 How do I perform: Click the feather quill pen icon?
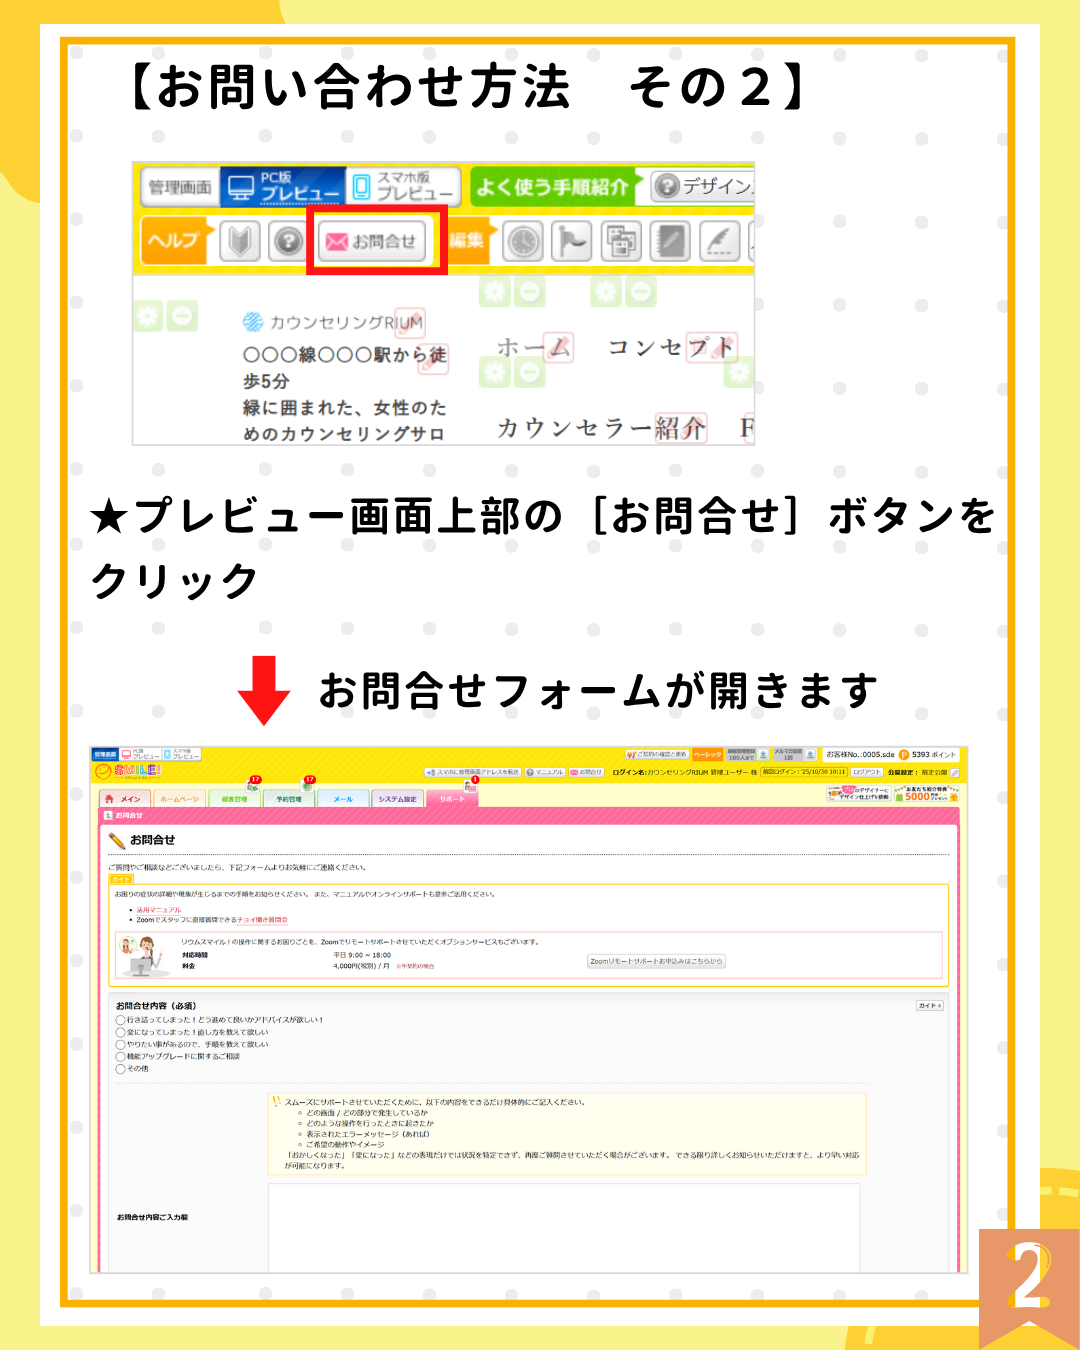click(719, 241)
